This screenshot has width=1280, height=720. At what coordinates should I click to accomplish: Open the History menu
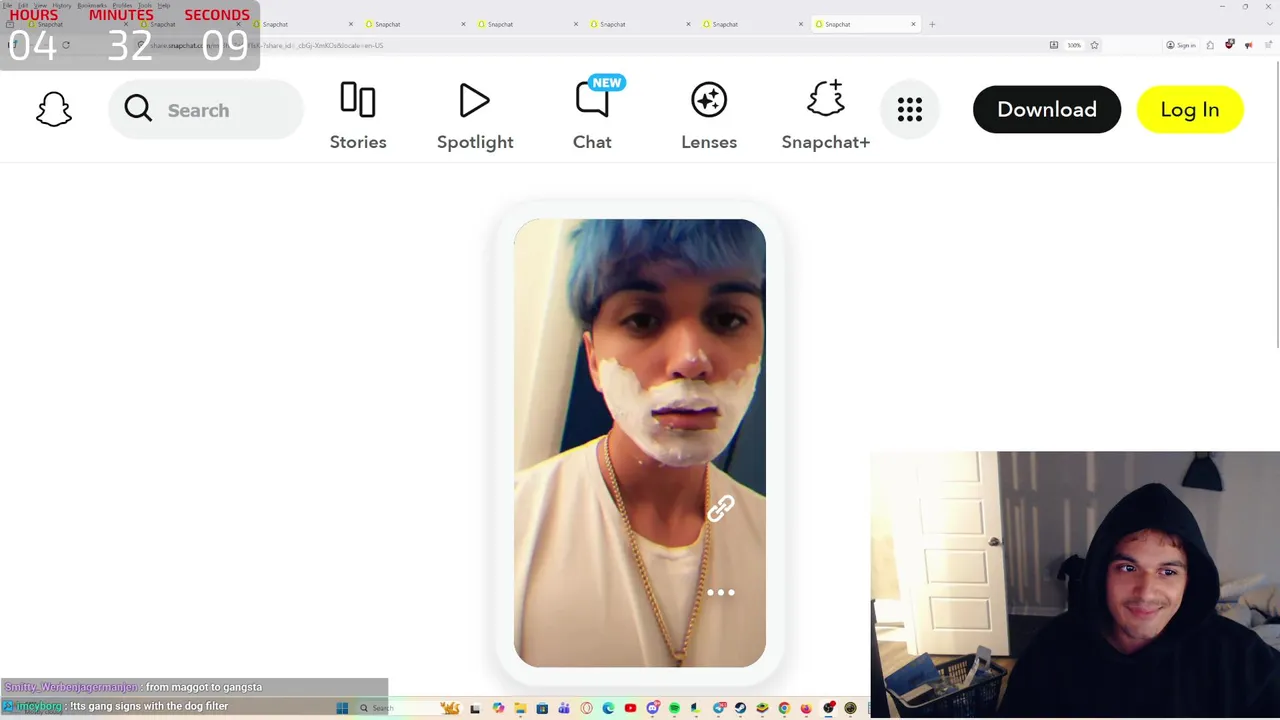pos(61,5)
